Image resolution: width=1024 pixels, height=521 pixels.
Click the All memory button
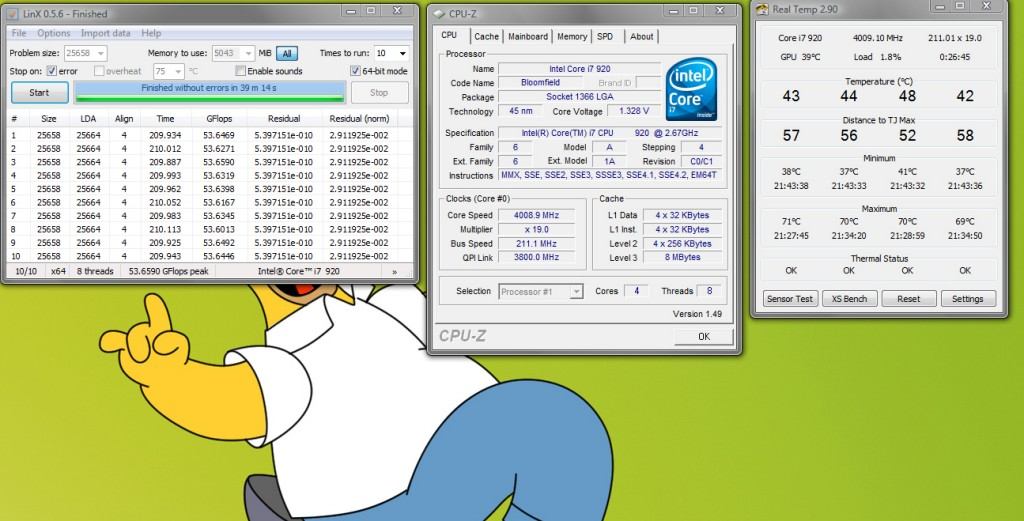287,54
